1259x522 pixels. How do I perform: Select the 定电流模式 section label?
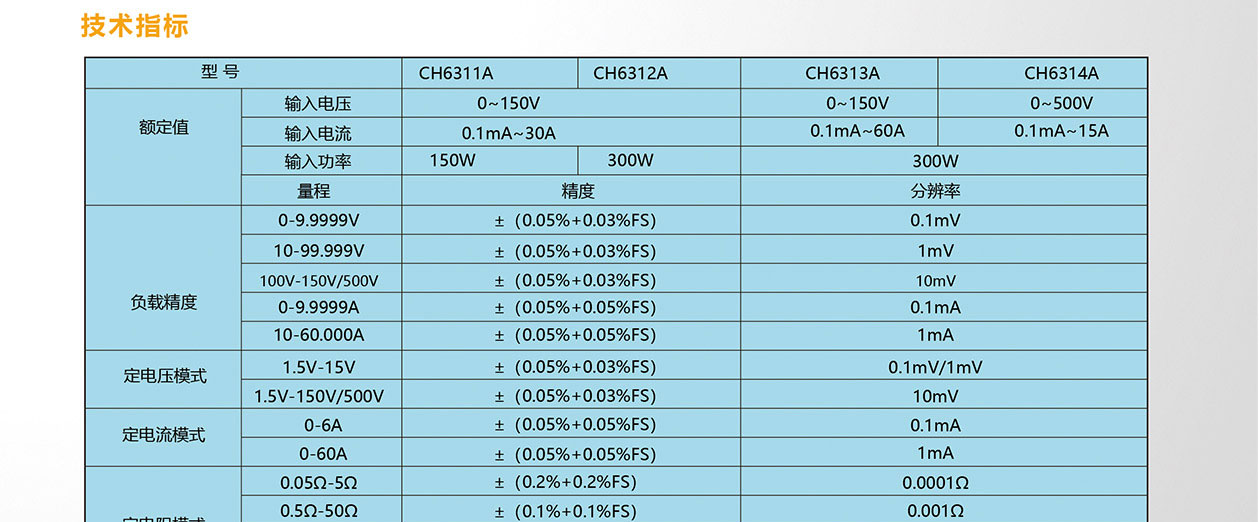164,435
